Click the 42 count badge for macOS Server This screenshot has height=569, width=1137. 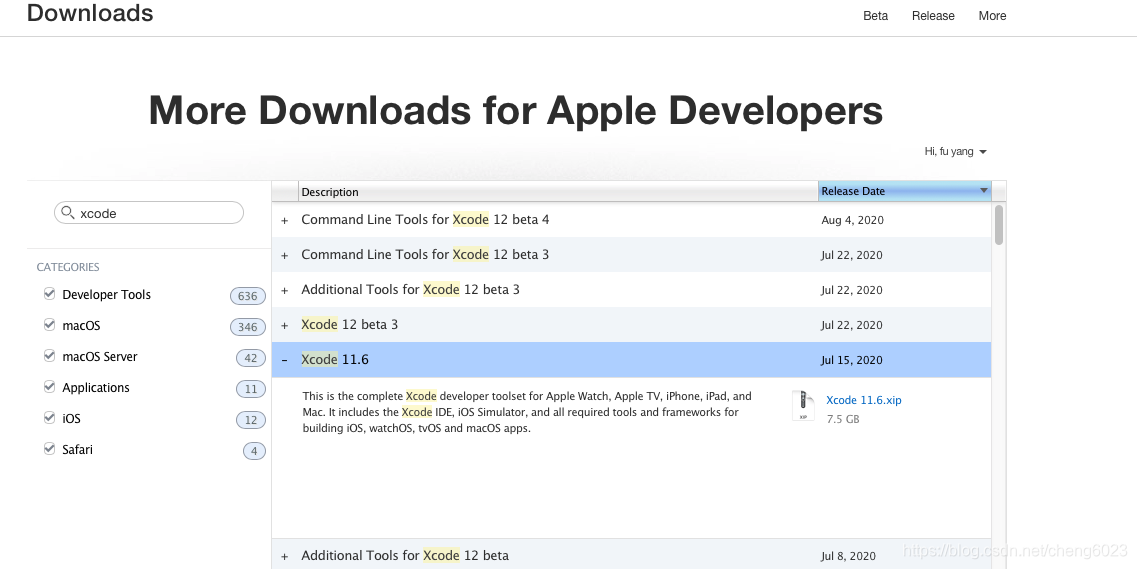point(251,358)
